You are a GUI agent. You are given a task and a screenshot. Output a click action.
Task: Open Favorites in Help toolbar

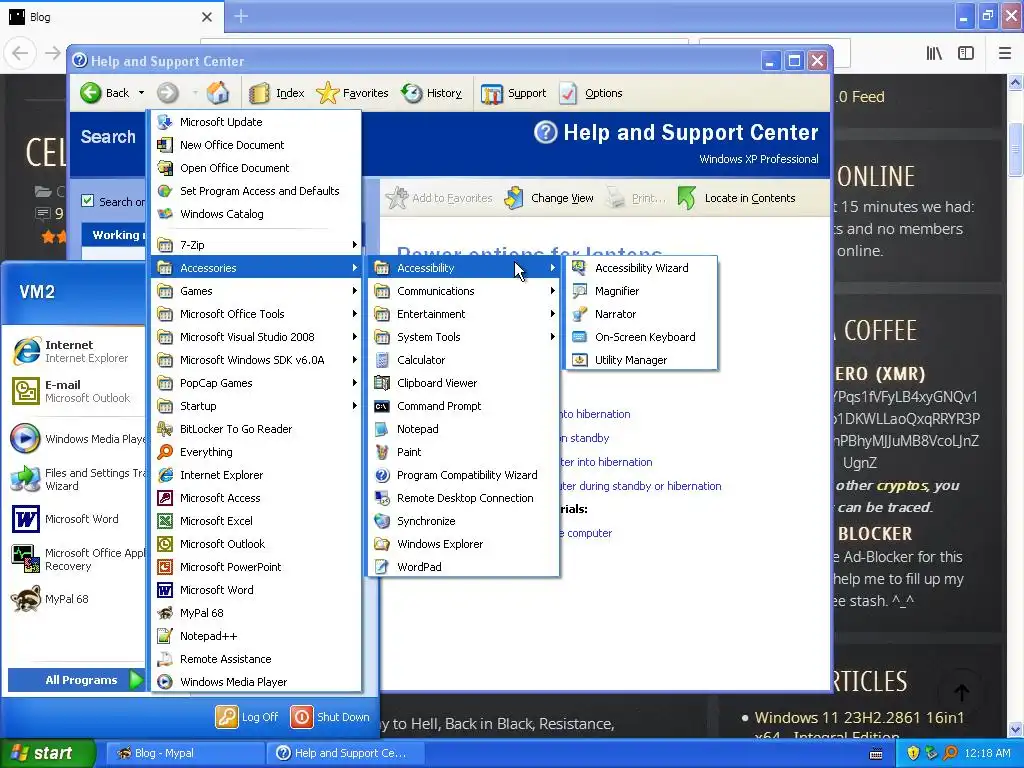pyautogui.click(x=353, y=93)
